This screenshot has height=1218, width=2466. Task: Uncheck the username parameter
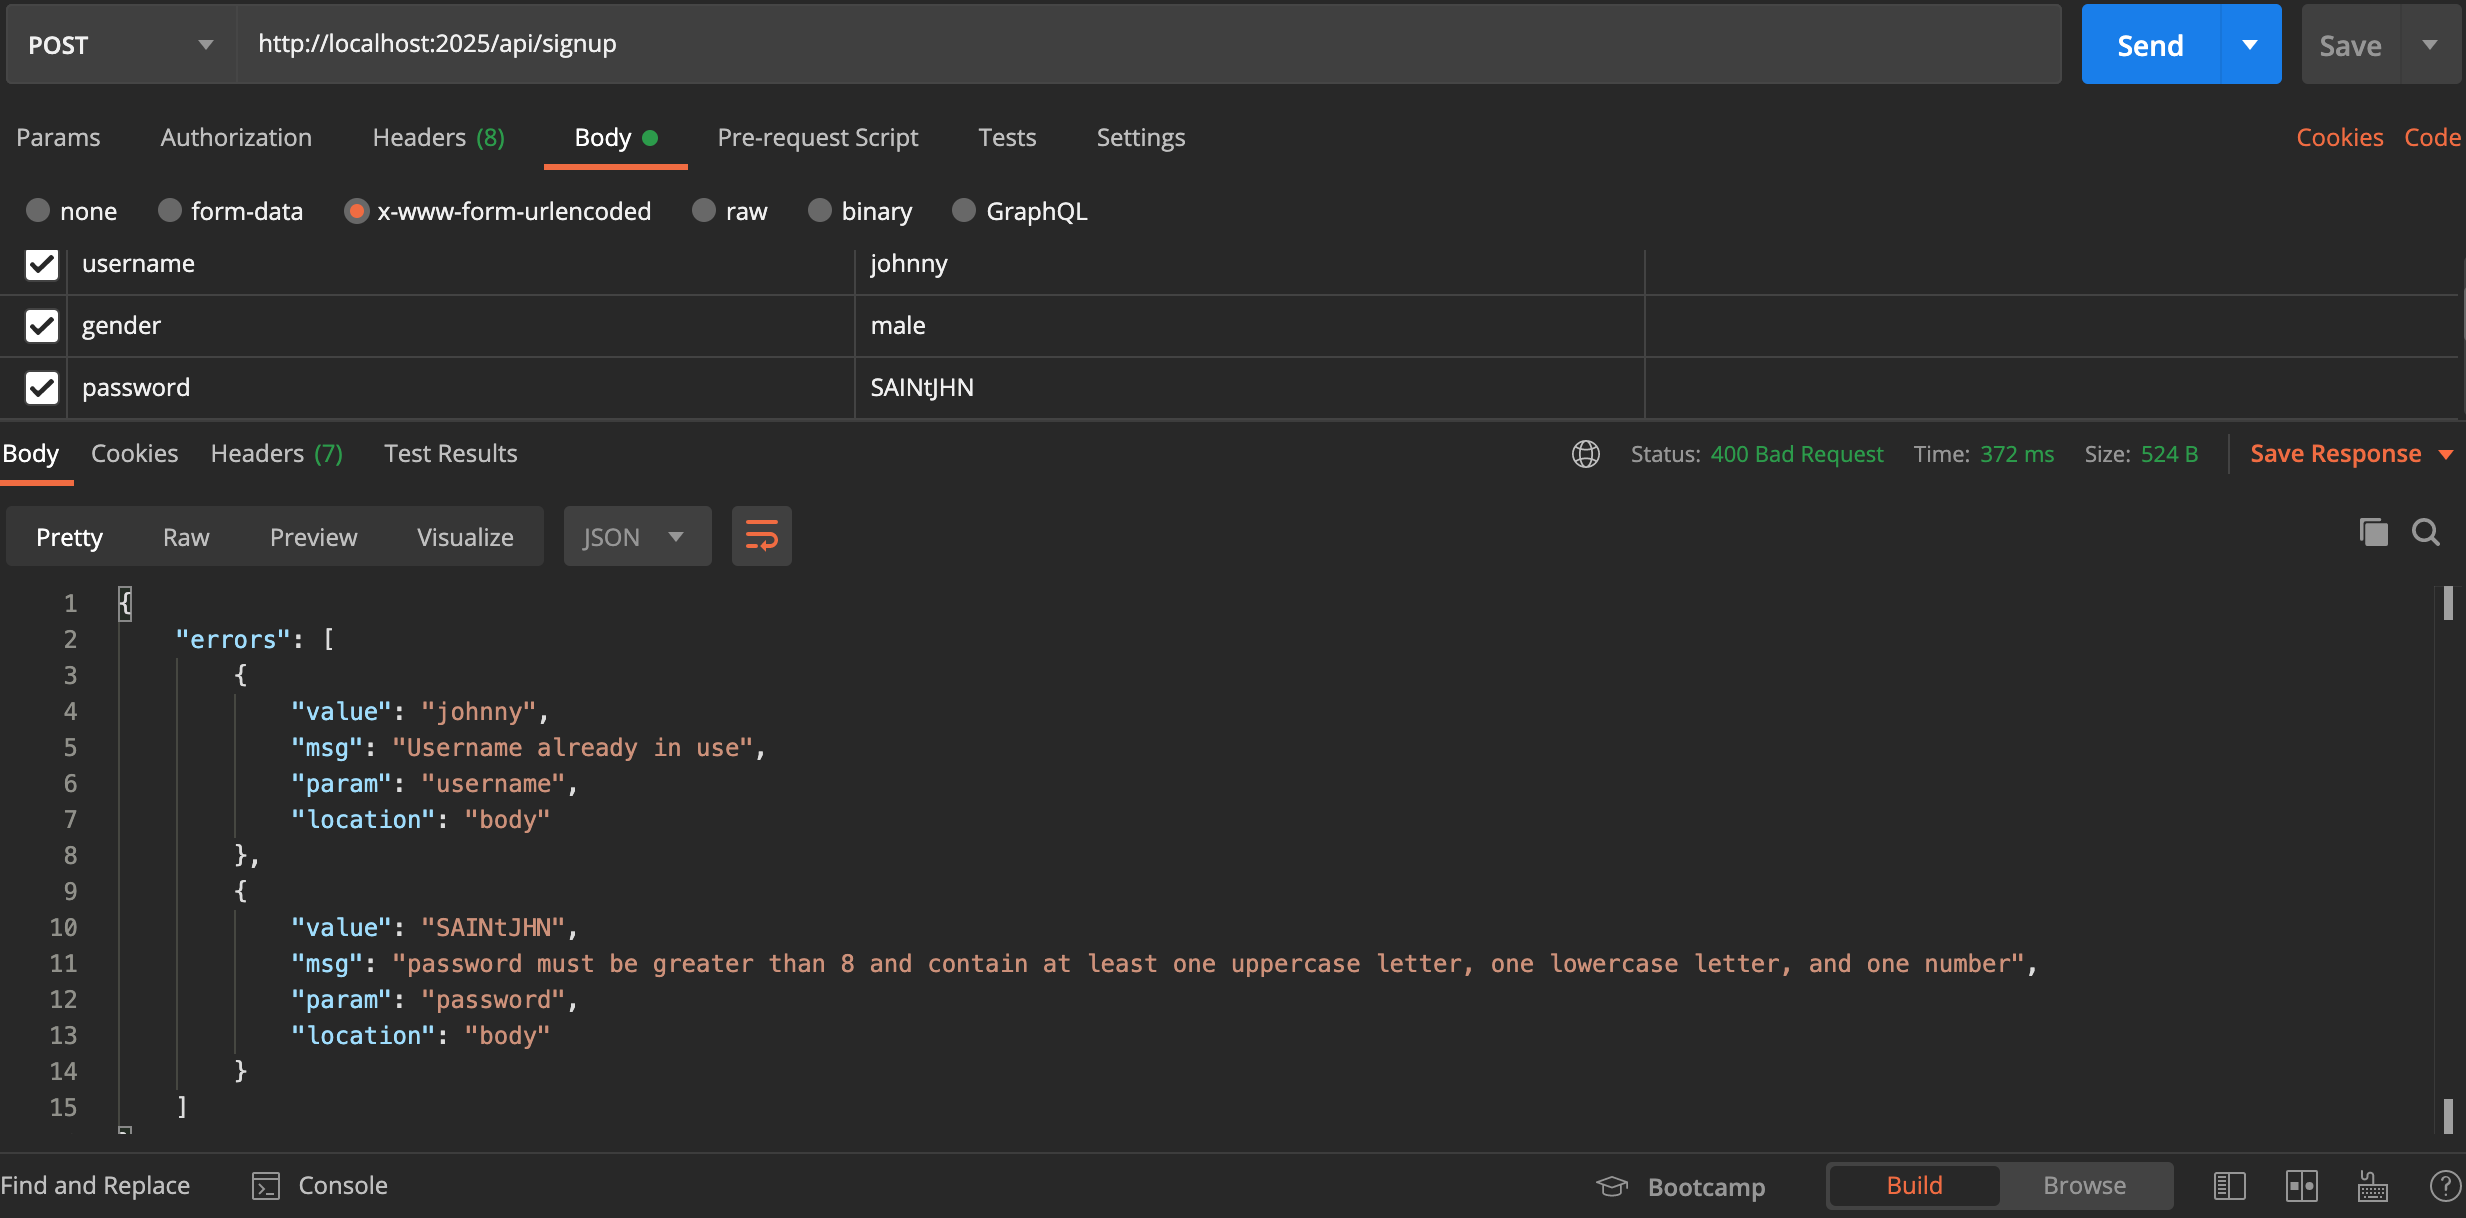[x=41, y=264]
